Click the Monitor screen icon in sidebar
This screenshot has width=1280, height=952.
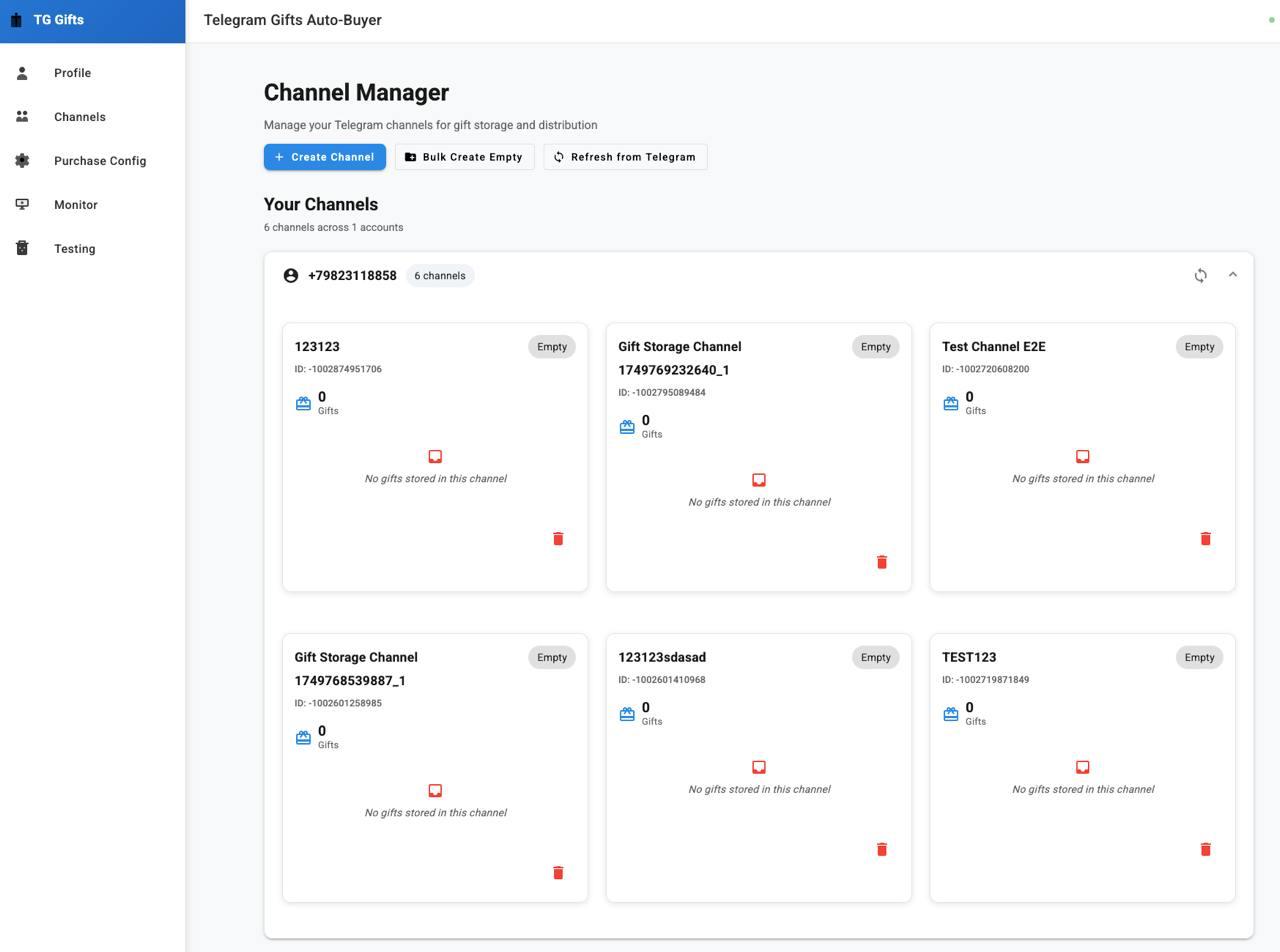(22, 205)
